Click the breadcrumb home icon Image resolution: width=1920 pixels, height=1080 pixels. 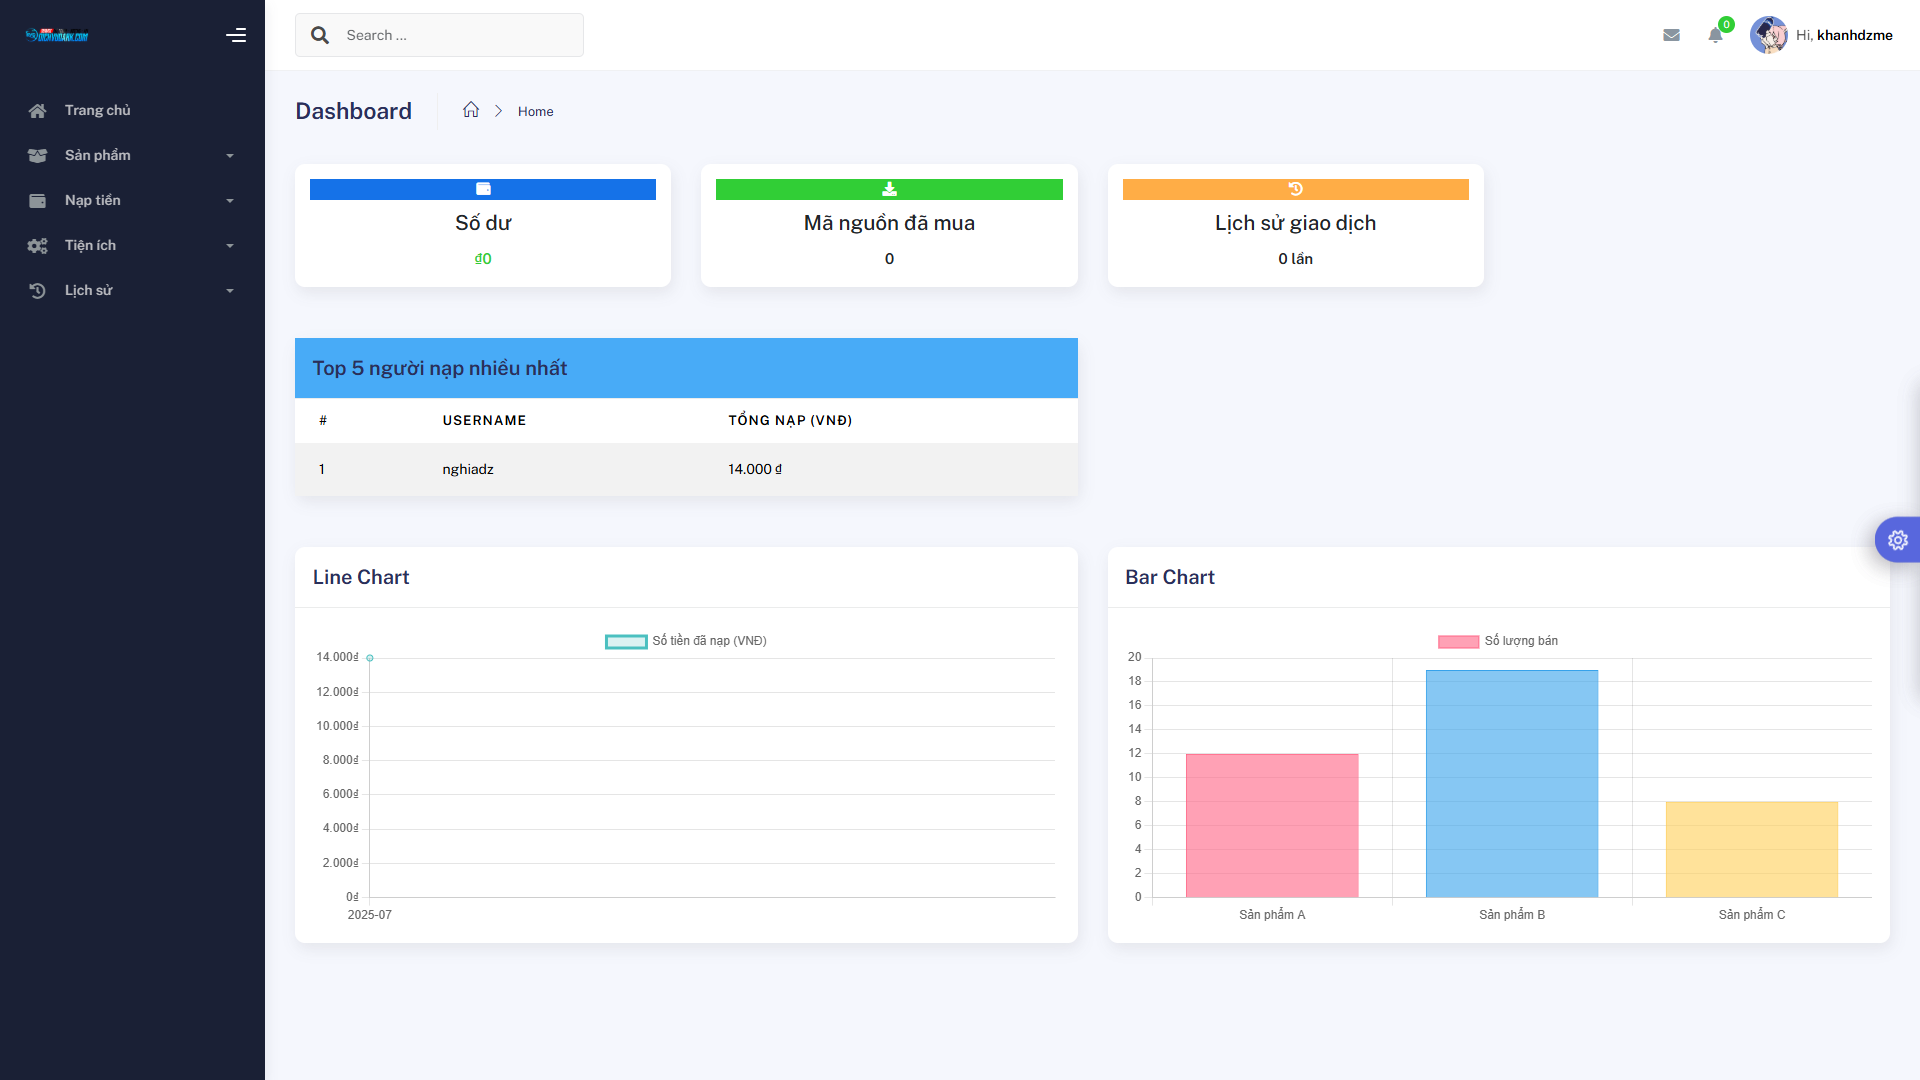471,110
